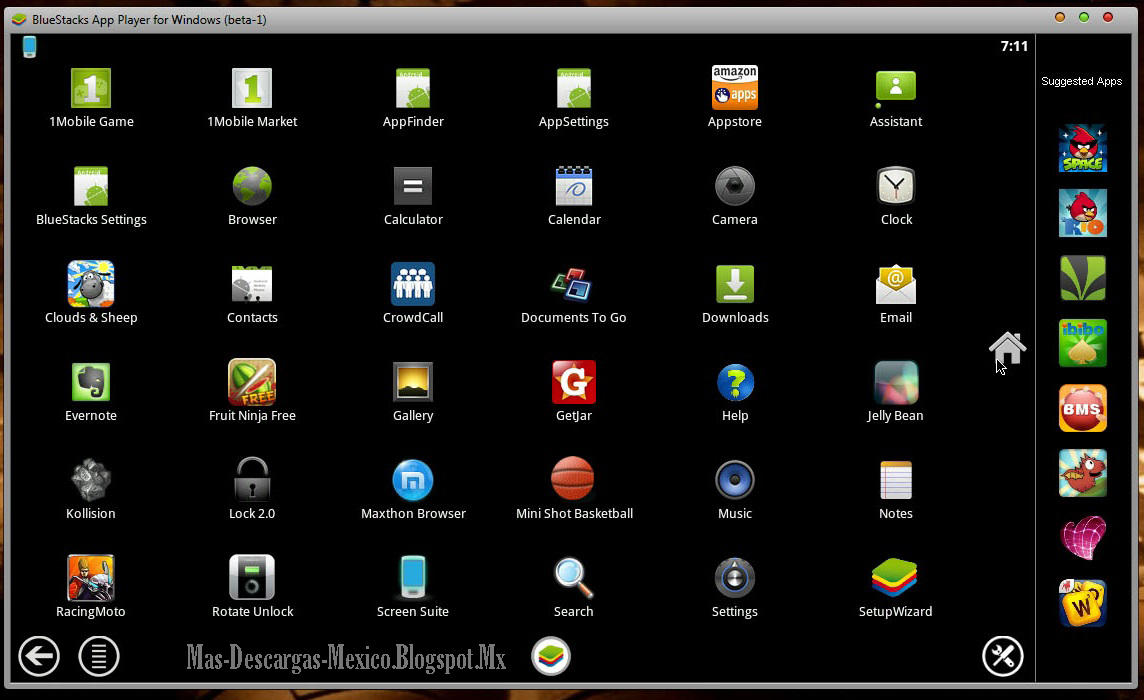This screenshot has height=700, width=1144.
Task: Open suggested app Angry Birds Rio
Action: (x=1083, y=213)
